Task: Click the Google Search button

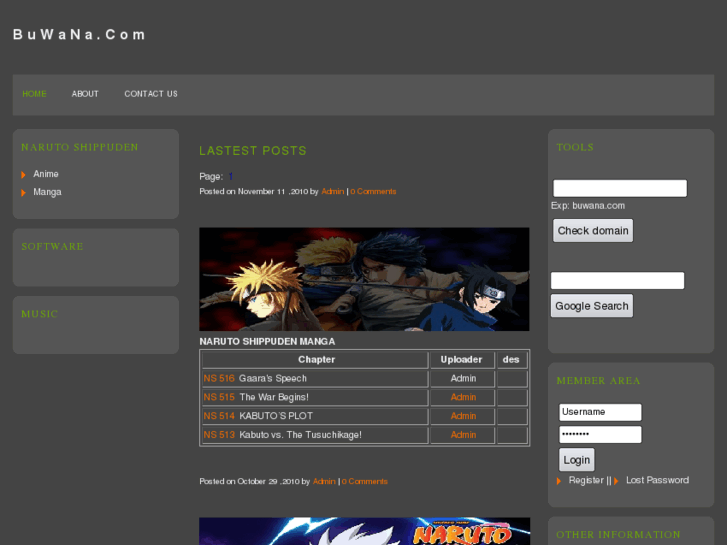Action: click(592, 306)
